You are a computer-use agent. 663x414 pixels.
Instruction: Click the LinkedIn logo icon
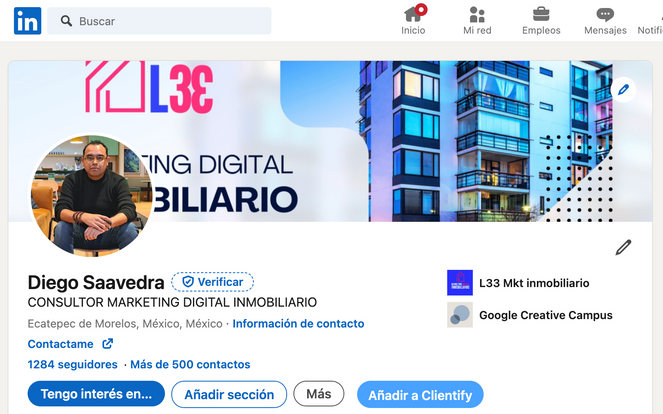click(27, 21)
